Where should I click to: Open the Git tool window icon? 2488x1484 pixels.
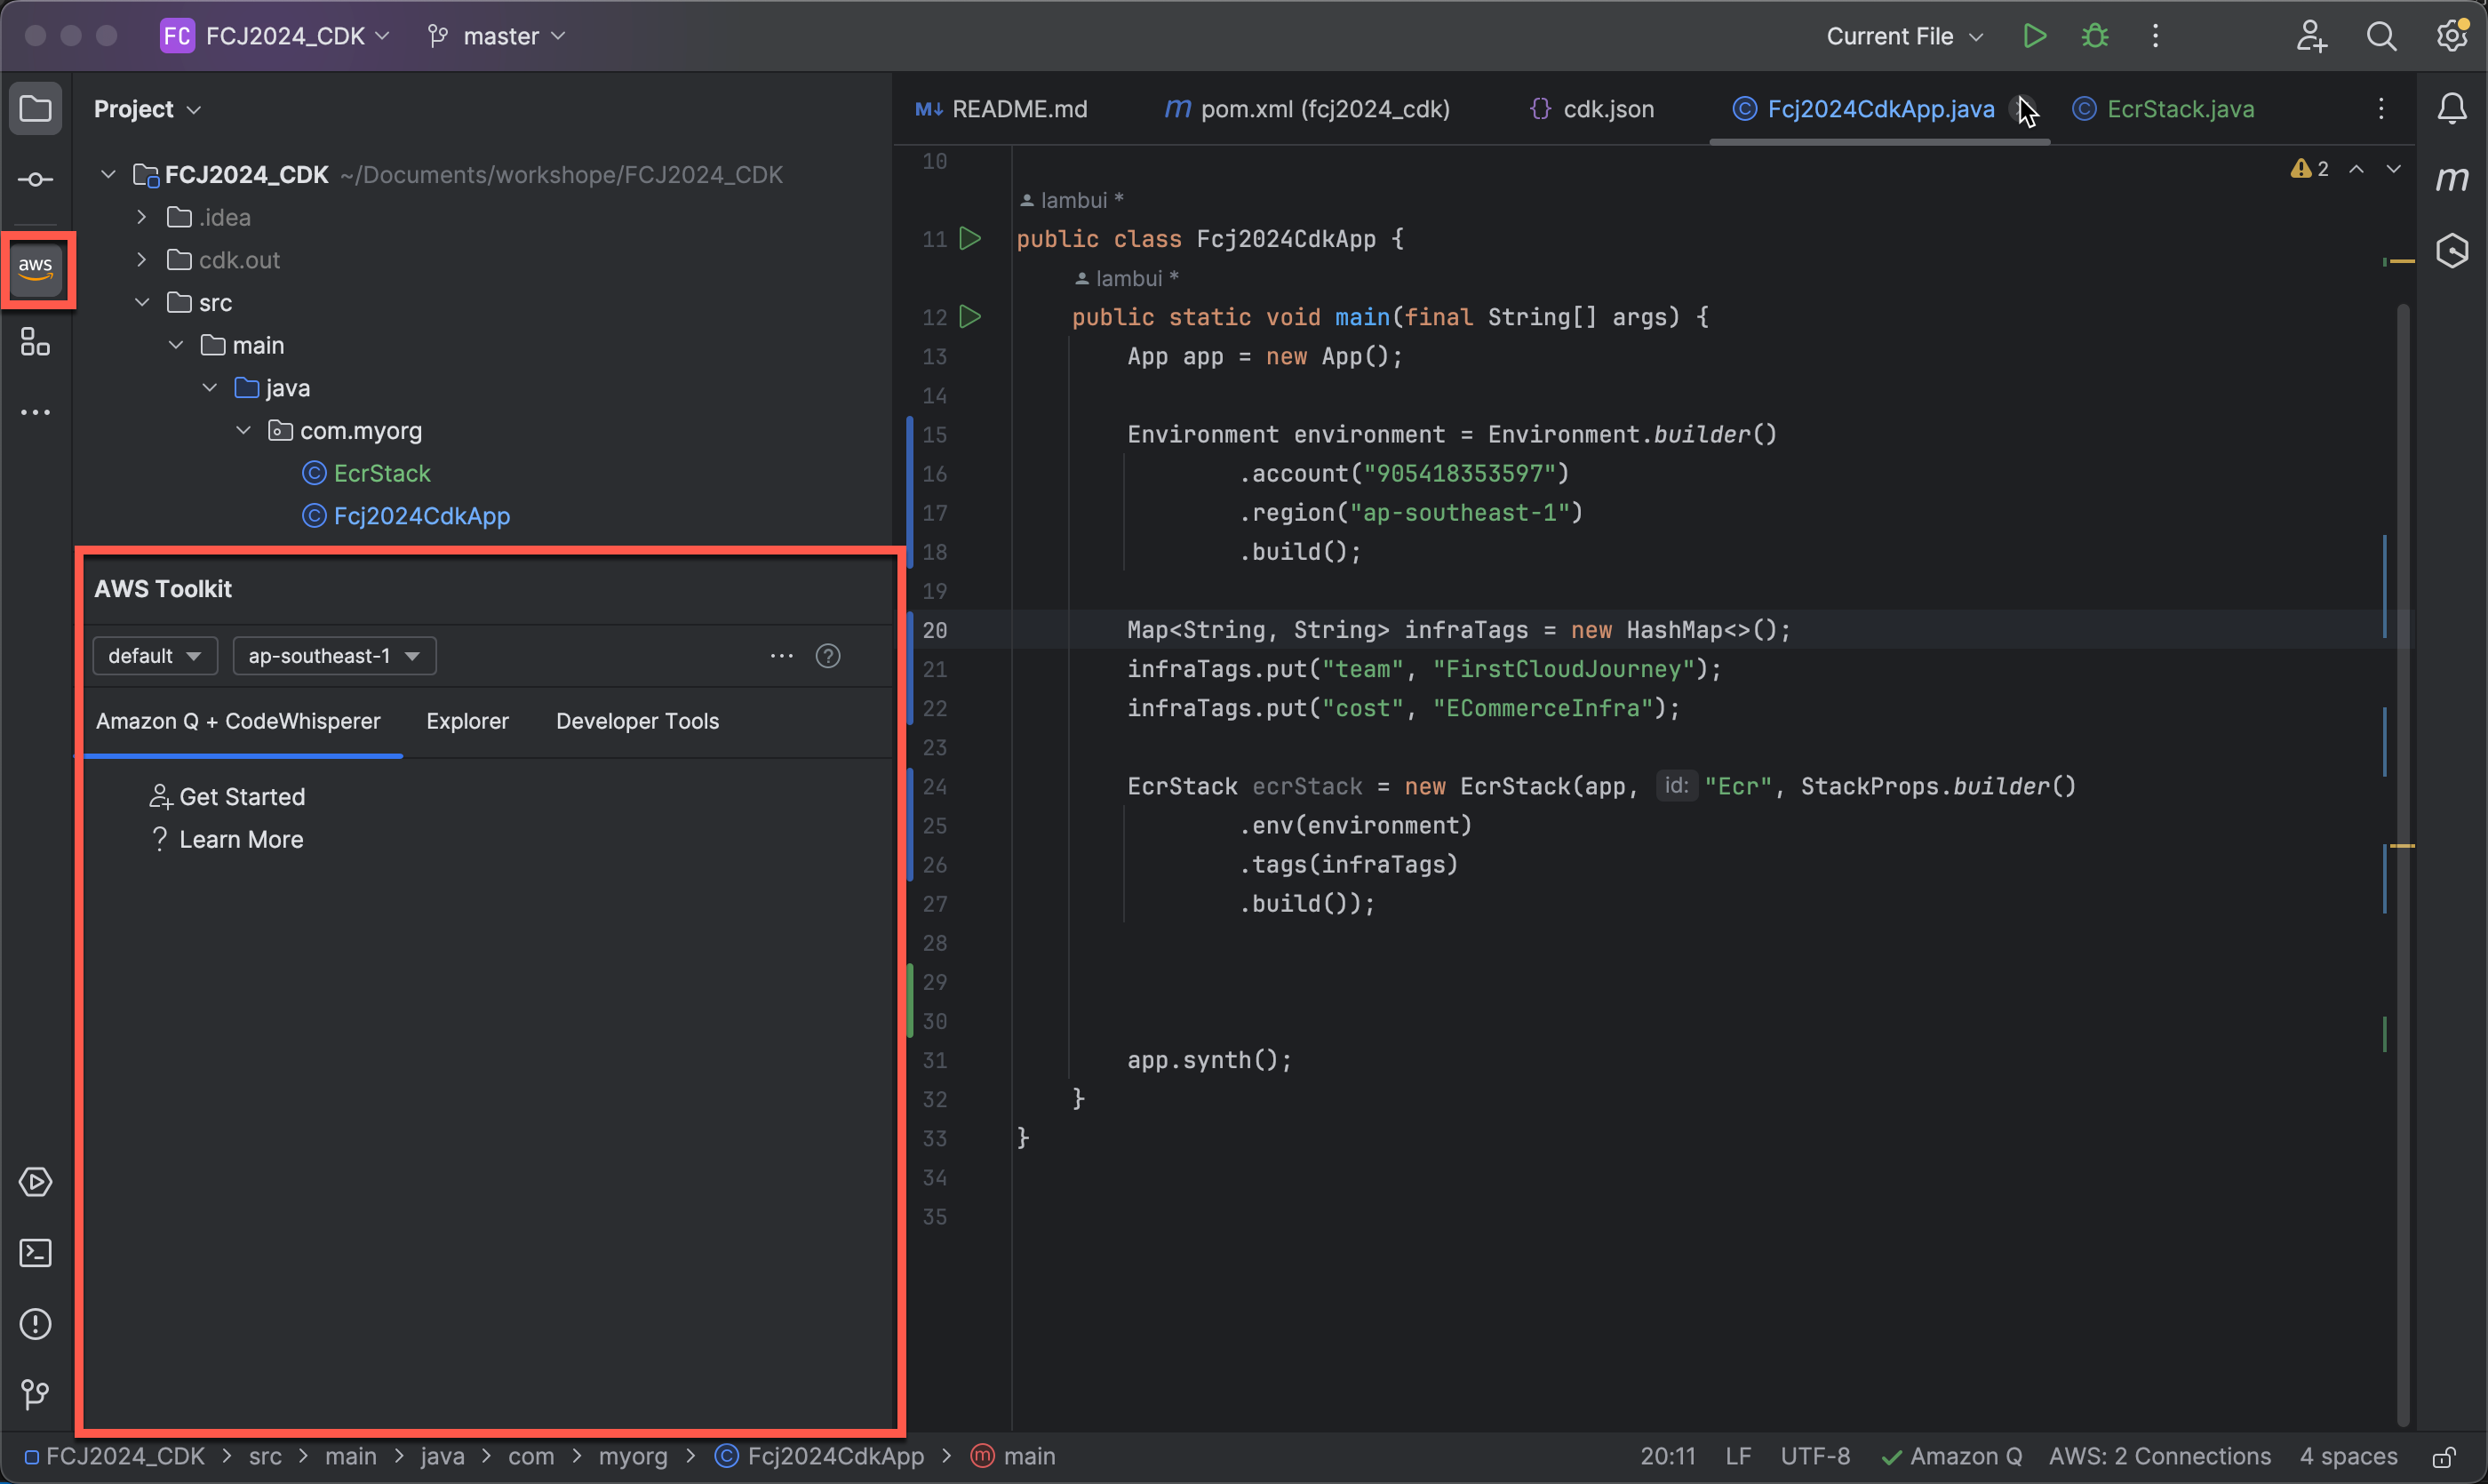click(36, 1394)
